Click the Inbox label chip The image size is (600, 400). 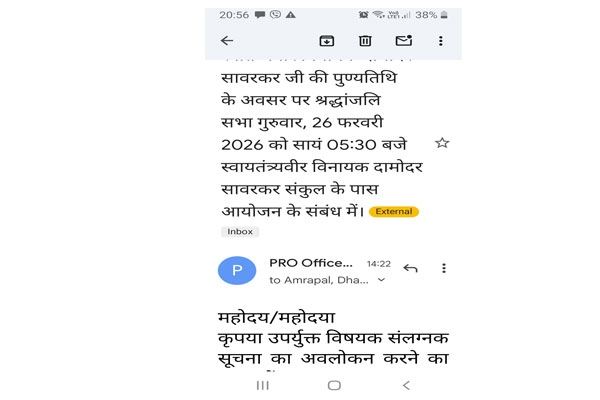(240, 232)
